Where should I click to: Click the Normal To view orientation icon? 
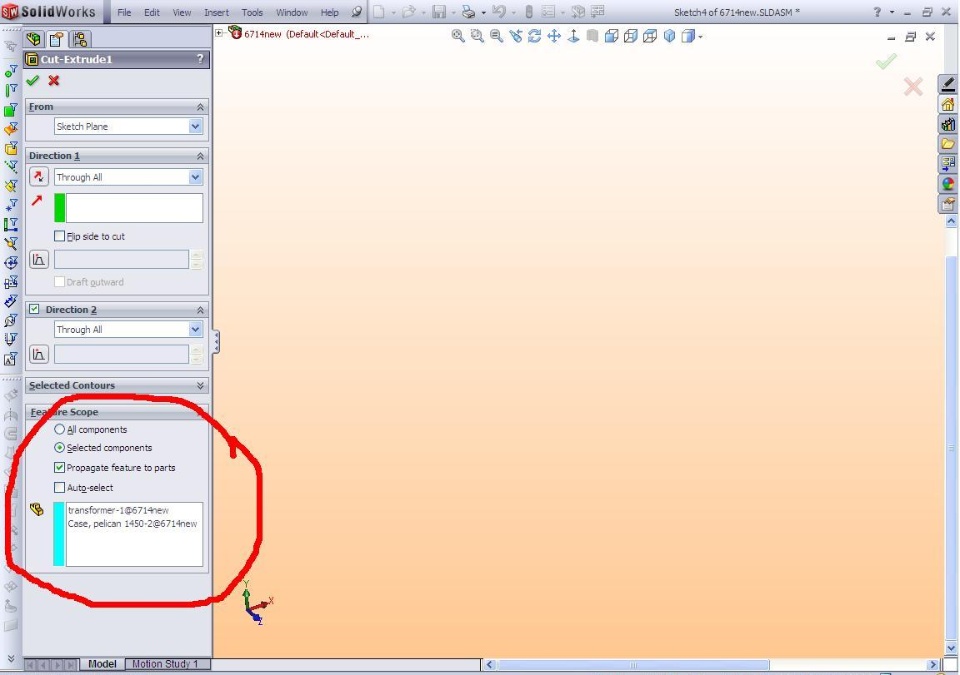573,36
